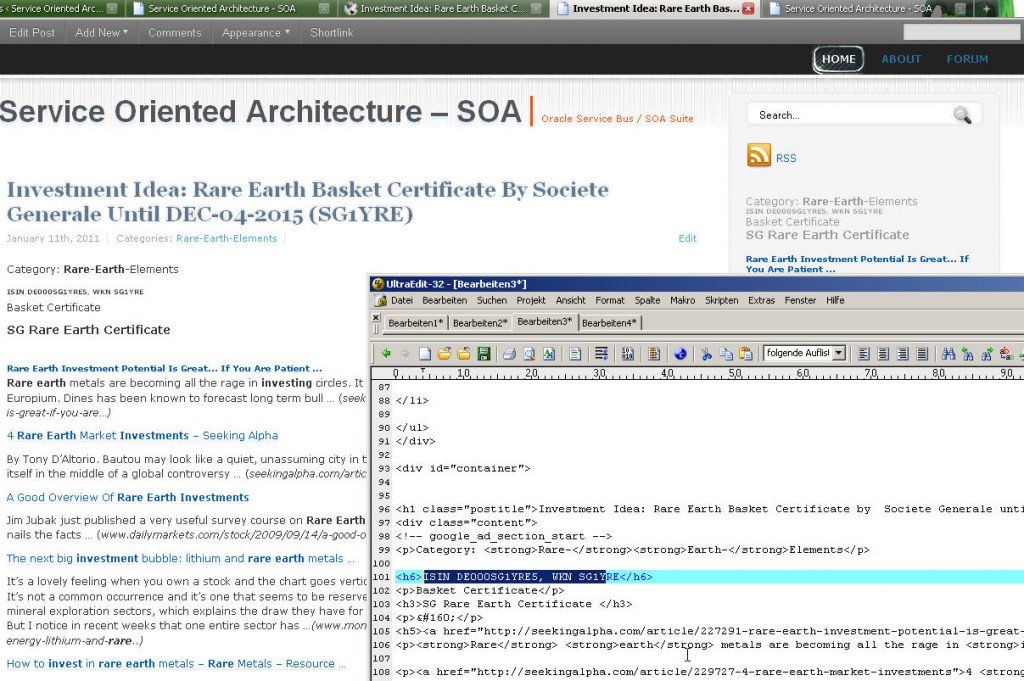Click the Investment Idea post title
This screenshot has height=681, width=1024.
tap(307, 202)
